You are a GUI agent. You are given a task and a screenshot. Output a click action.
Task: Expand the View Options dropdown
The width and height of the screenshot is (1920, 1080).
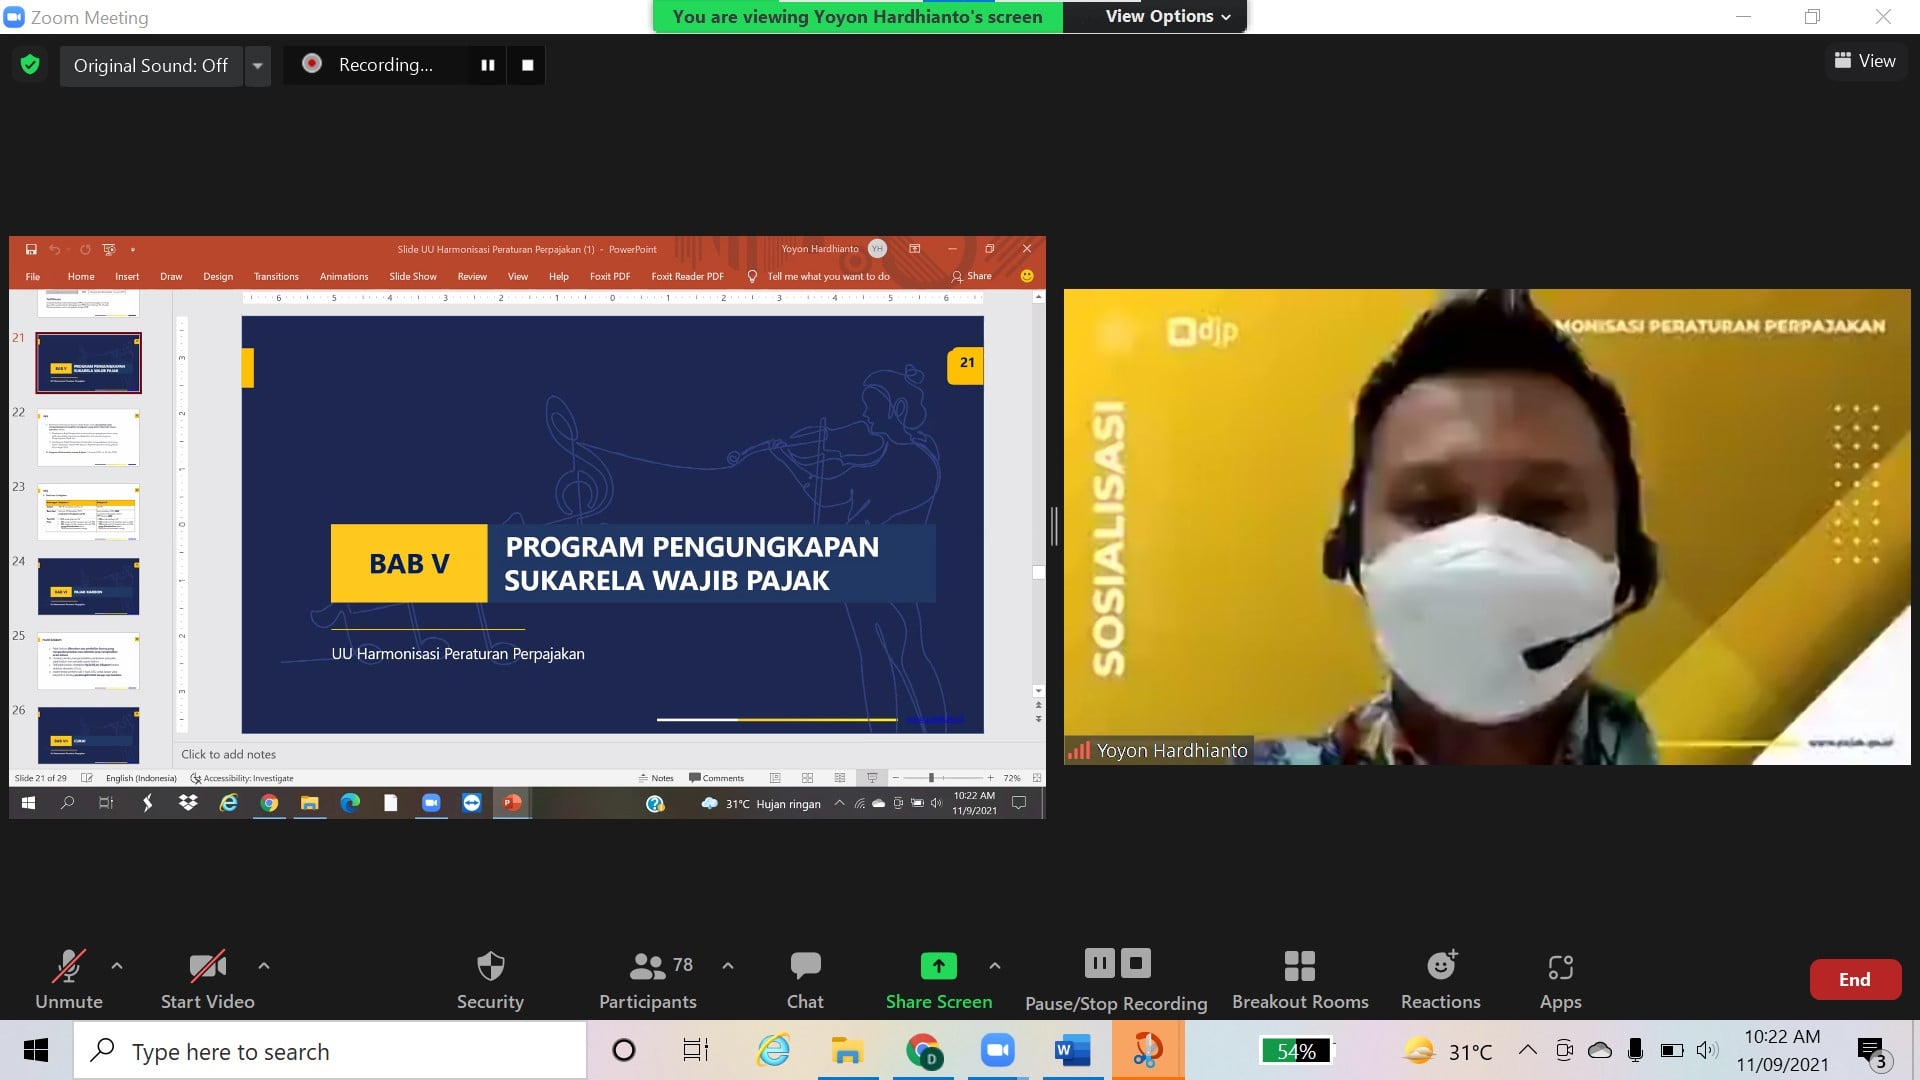[1167, 16]
